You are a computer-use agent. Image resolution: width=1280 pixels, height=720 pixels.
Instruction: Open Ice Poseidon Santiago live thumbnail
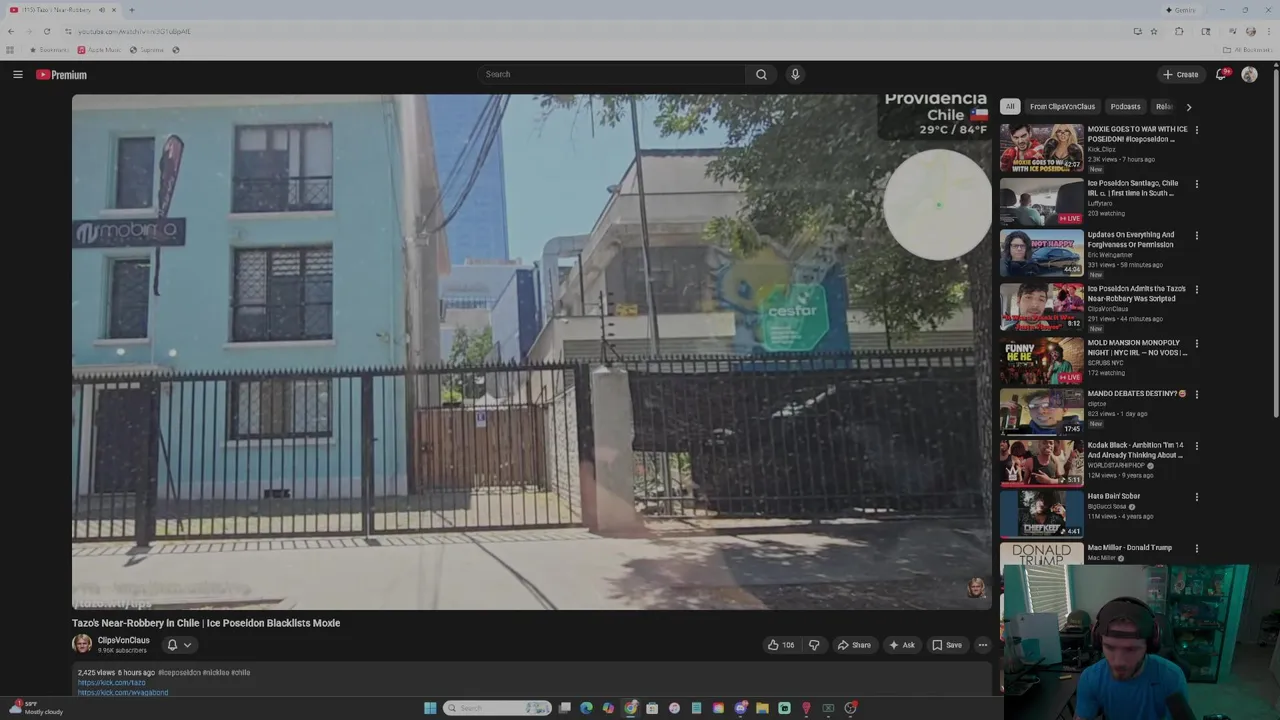point(1041,201)
